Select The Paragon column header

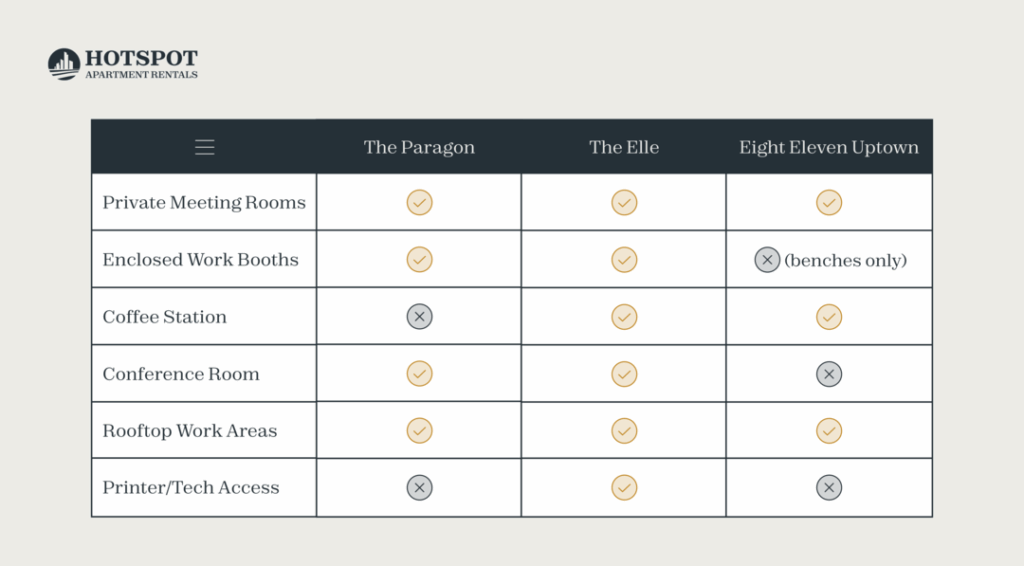point(419,148)
